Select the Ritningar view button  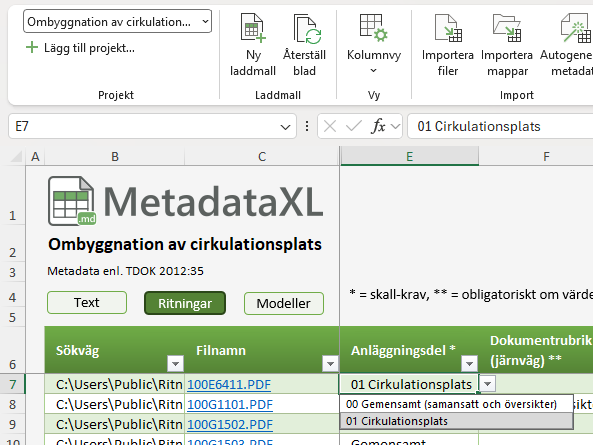pos(185,303)
